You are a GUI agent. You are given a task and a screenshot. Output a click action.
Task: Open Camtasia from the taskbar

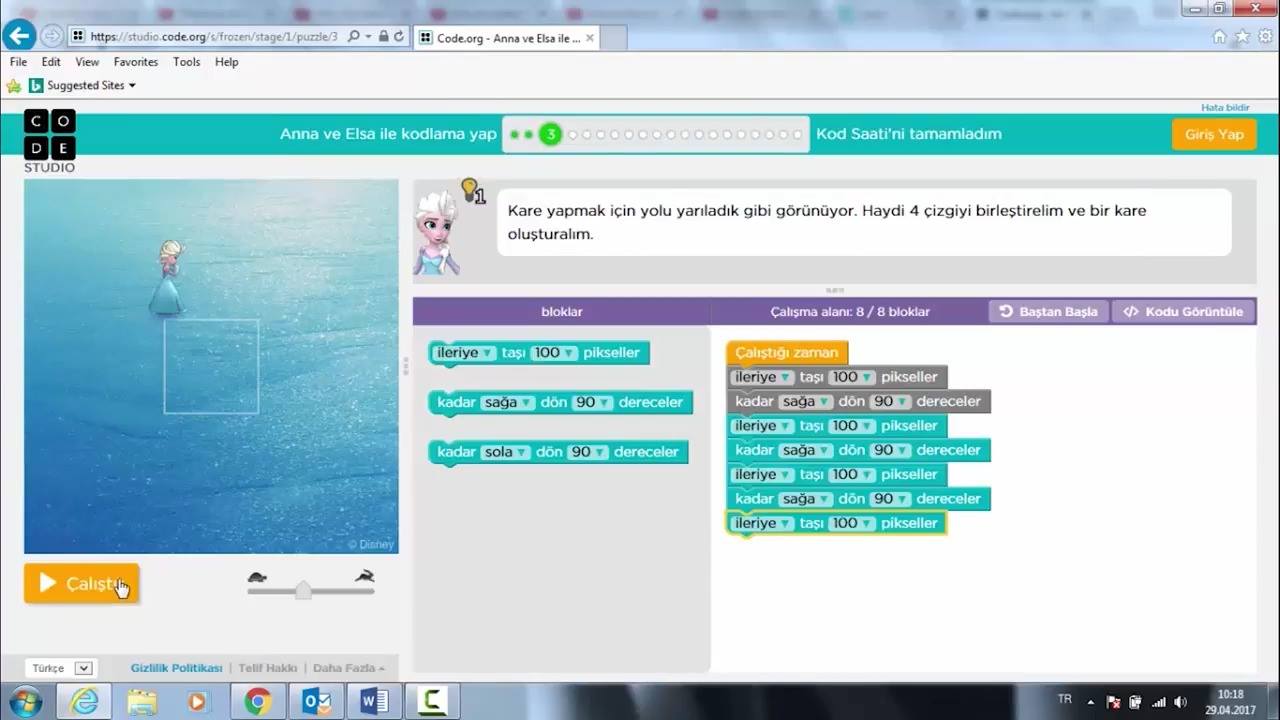pos(432,702)
